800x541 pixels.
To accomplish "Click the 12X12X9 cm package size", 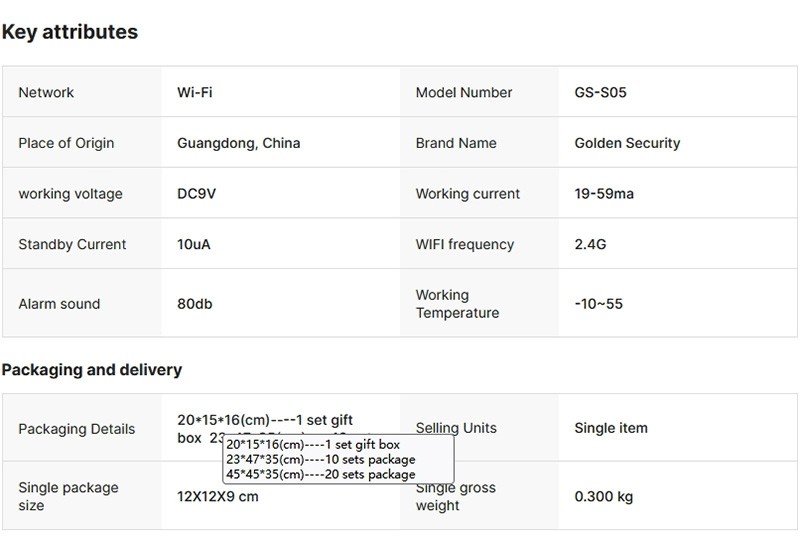I will click(218, 497).
